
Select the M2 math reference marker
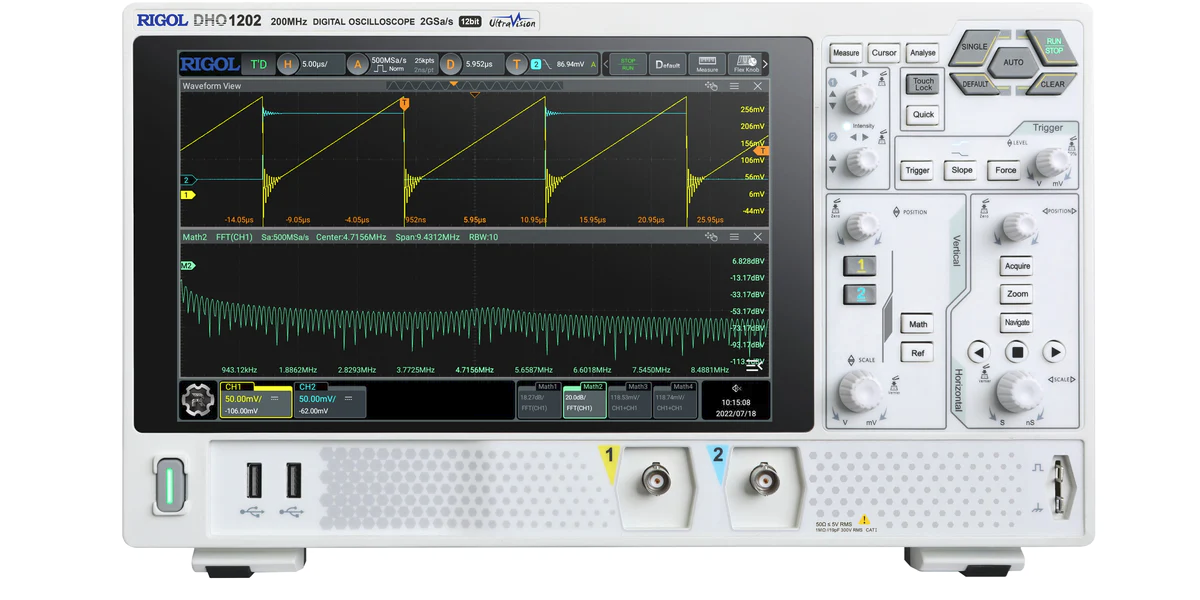pos(187,266)
